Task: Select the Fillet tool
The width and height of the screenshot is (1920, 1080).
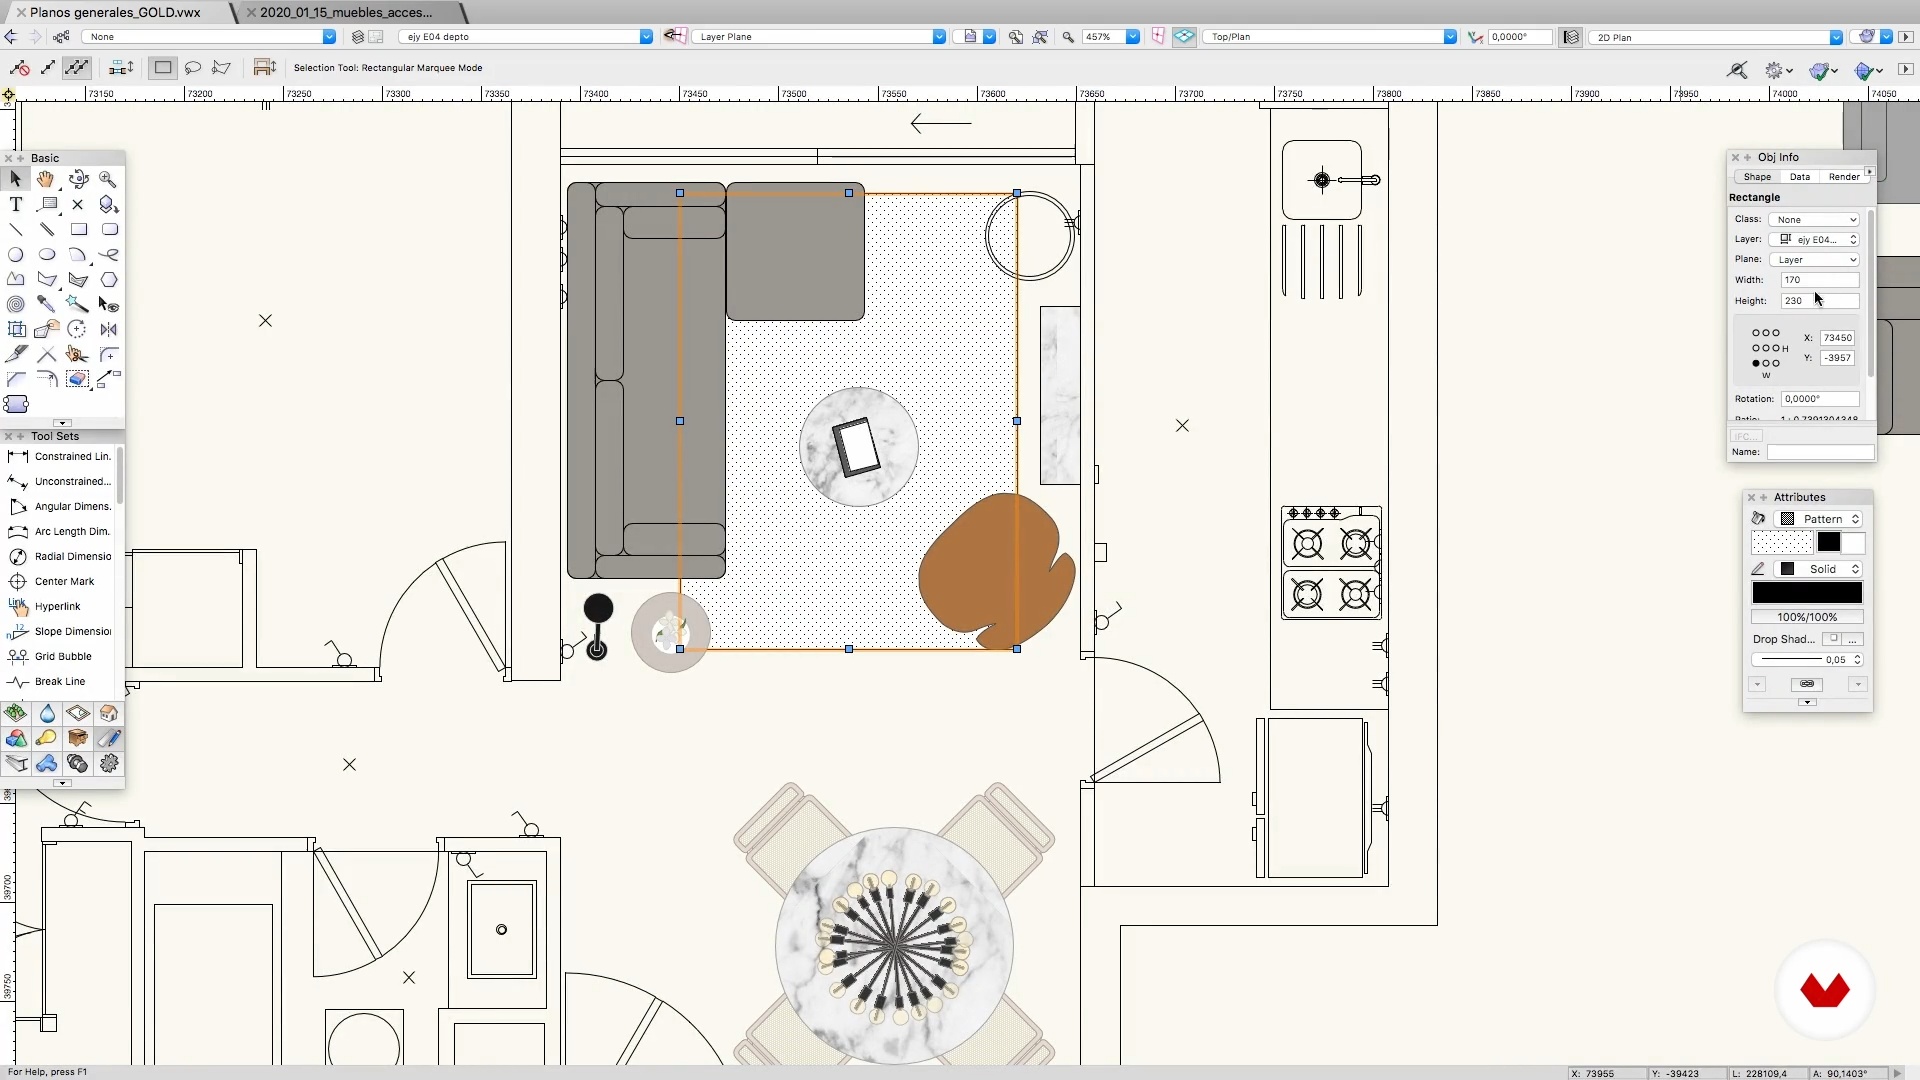Action: pyautogui.click(x=109, y=354)
